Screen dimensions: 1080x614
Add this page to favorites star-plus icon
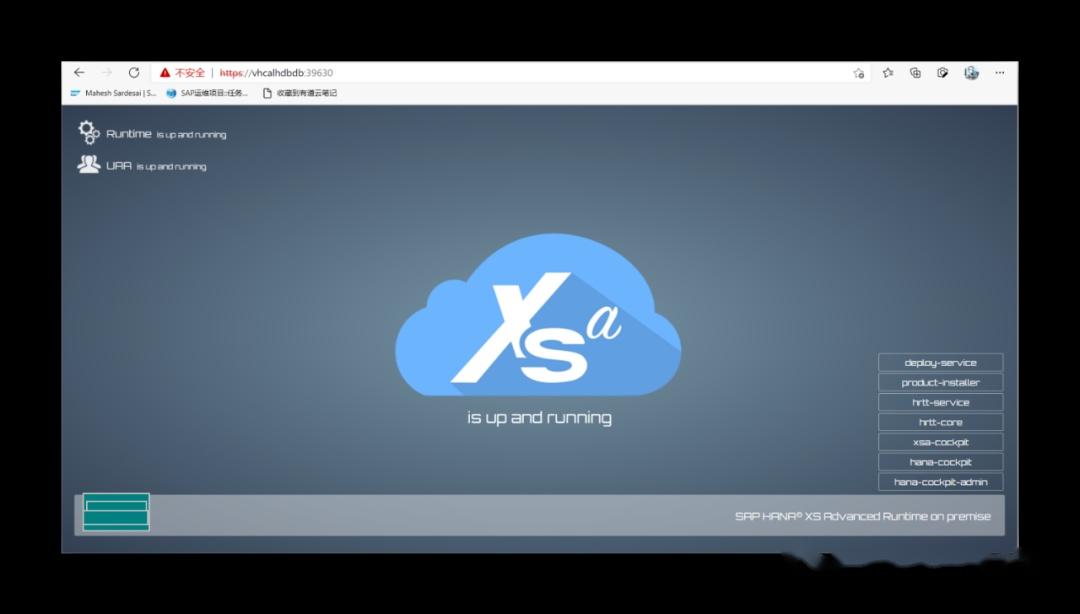[858, 73]
